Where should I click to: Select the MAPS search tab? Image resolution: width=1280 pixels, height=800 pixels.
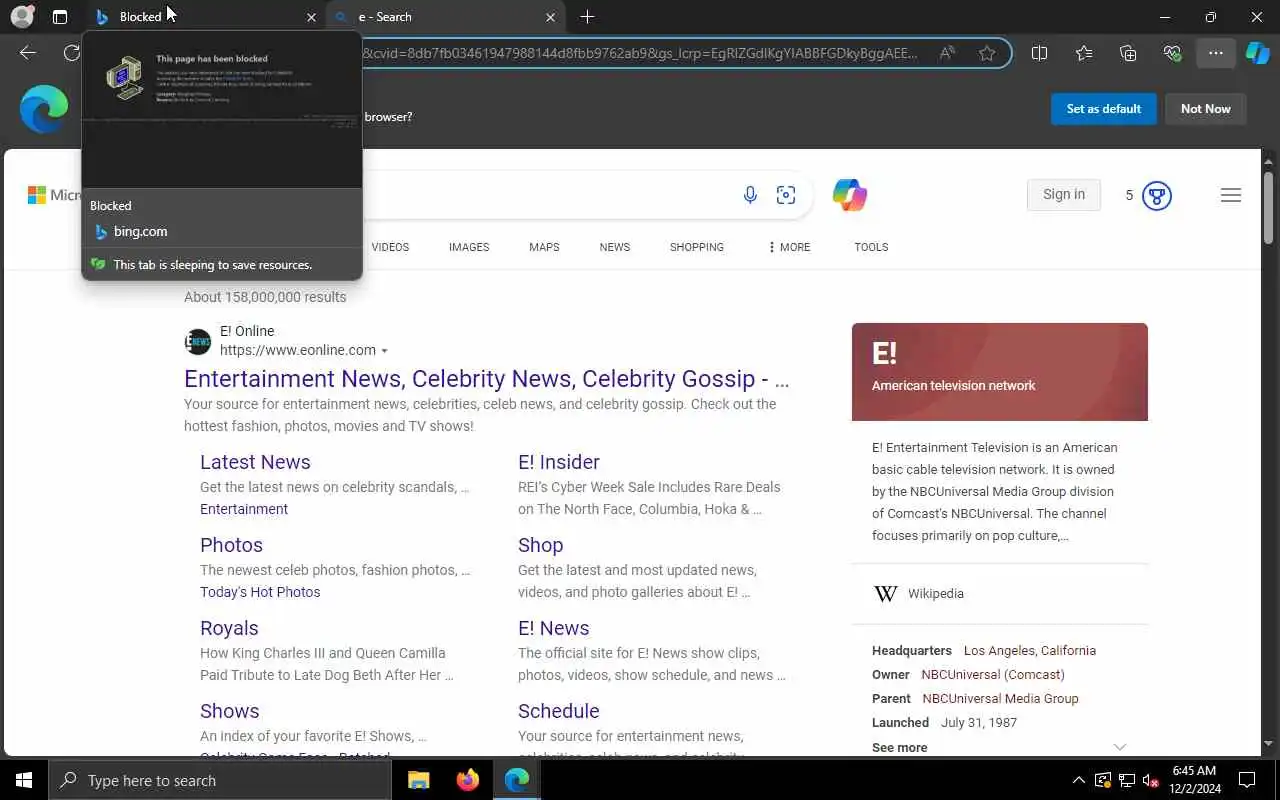tap(544, 247)
